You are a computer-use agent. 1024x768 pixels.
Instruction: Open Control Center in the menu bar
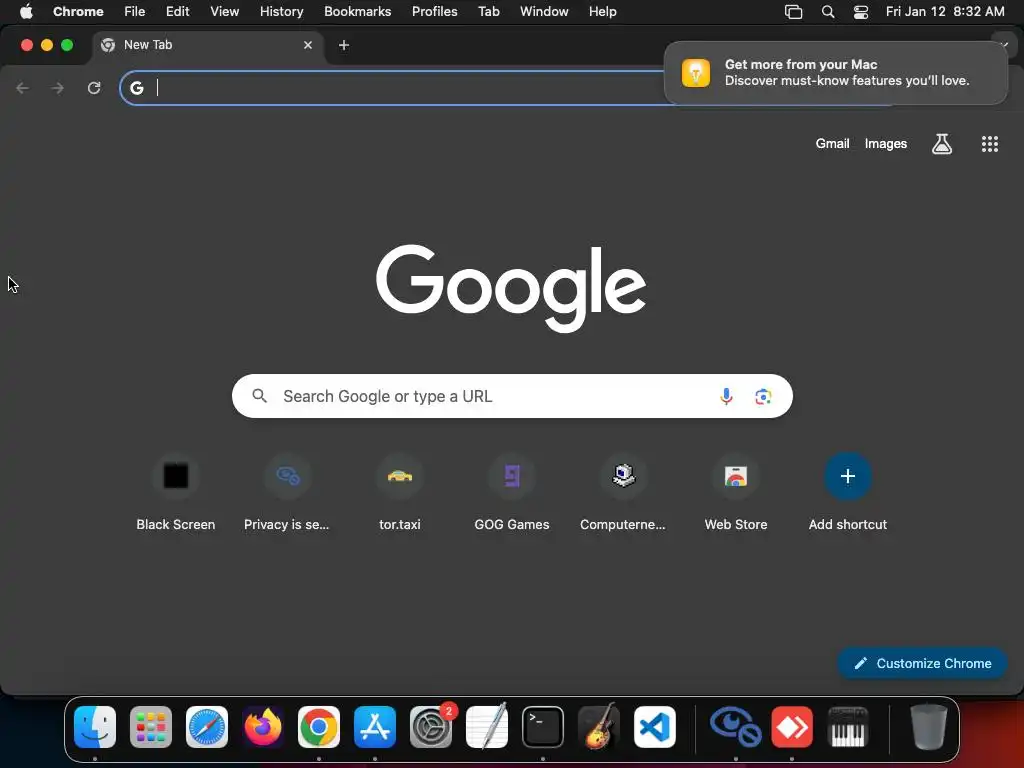click(x=861, y=11)
